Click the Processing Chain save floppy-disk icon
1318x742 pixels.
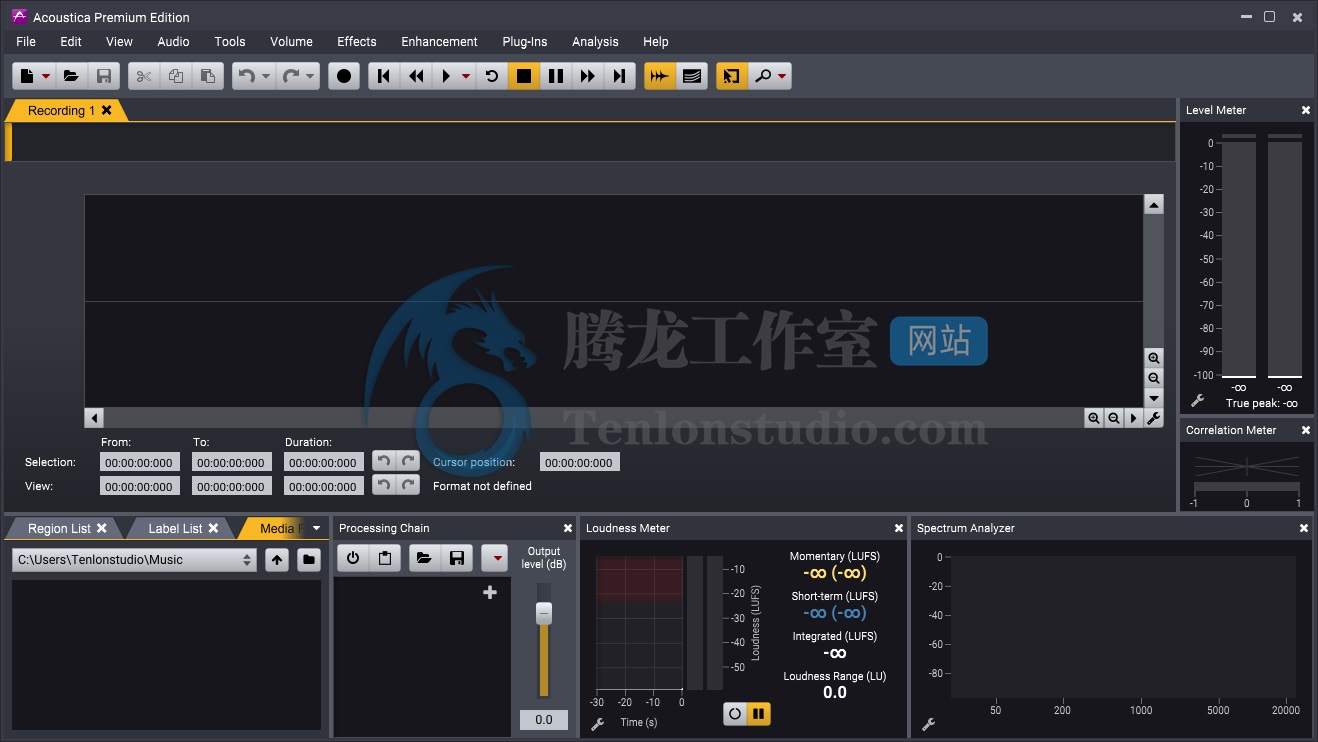pos(456,558)
